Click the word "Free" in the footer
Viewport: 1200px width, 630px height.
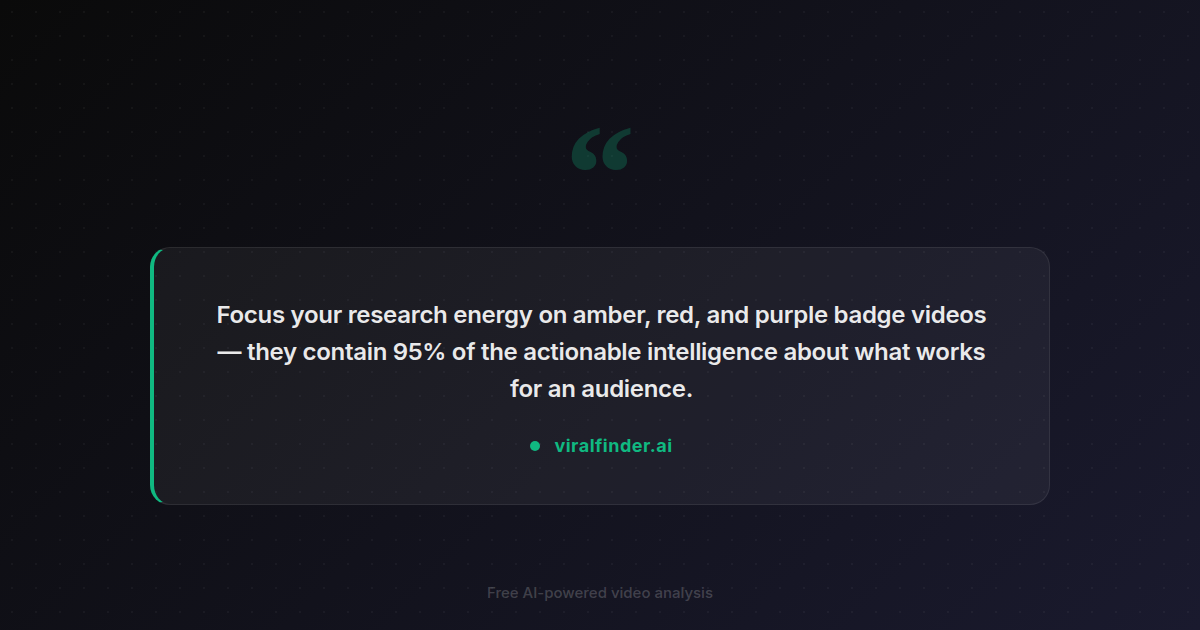[502, 593]
